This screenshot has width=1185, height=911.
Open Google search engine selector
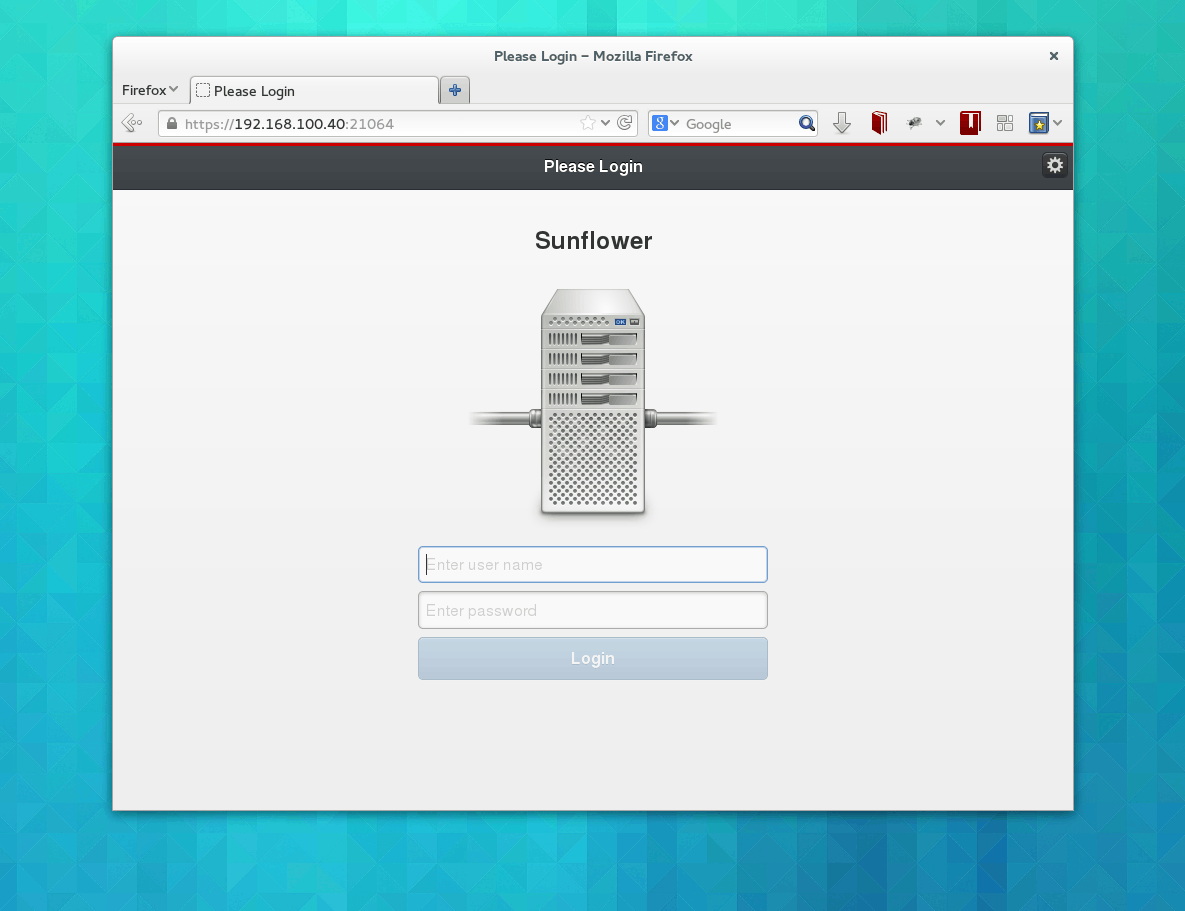coord(665,123)
